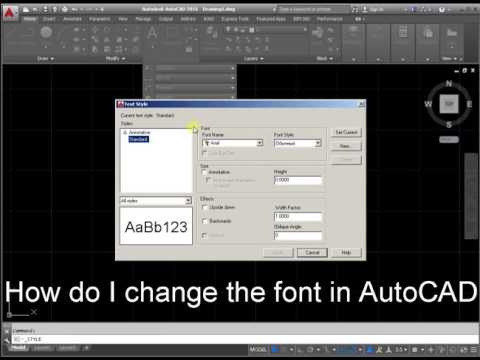Viewport: 480px width, 360px height.
Task: Click the Set Current button
Action: tap(346, 132)
